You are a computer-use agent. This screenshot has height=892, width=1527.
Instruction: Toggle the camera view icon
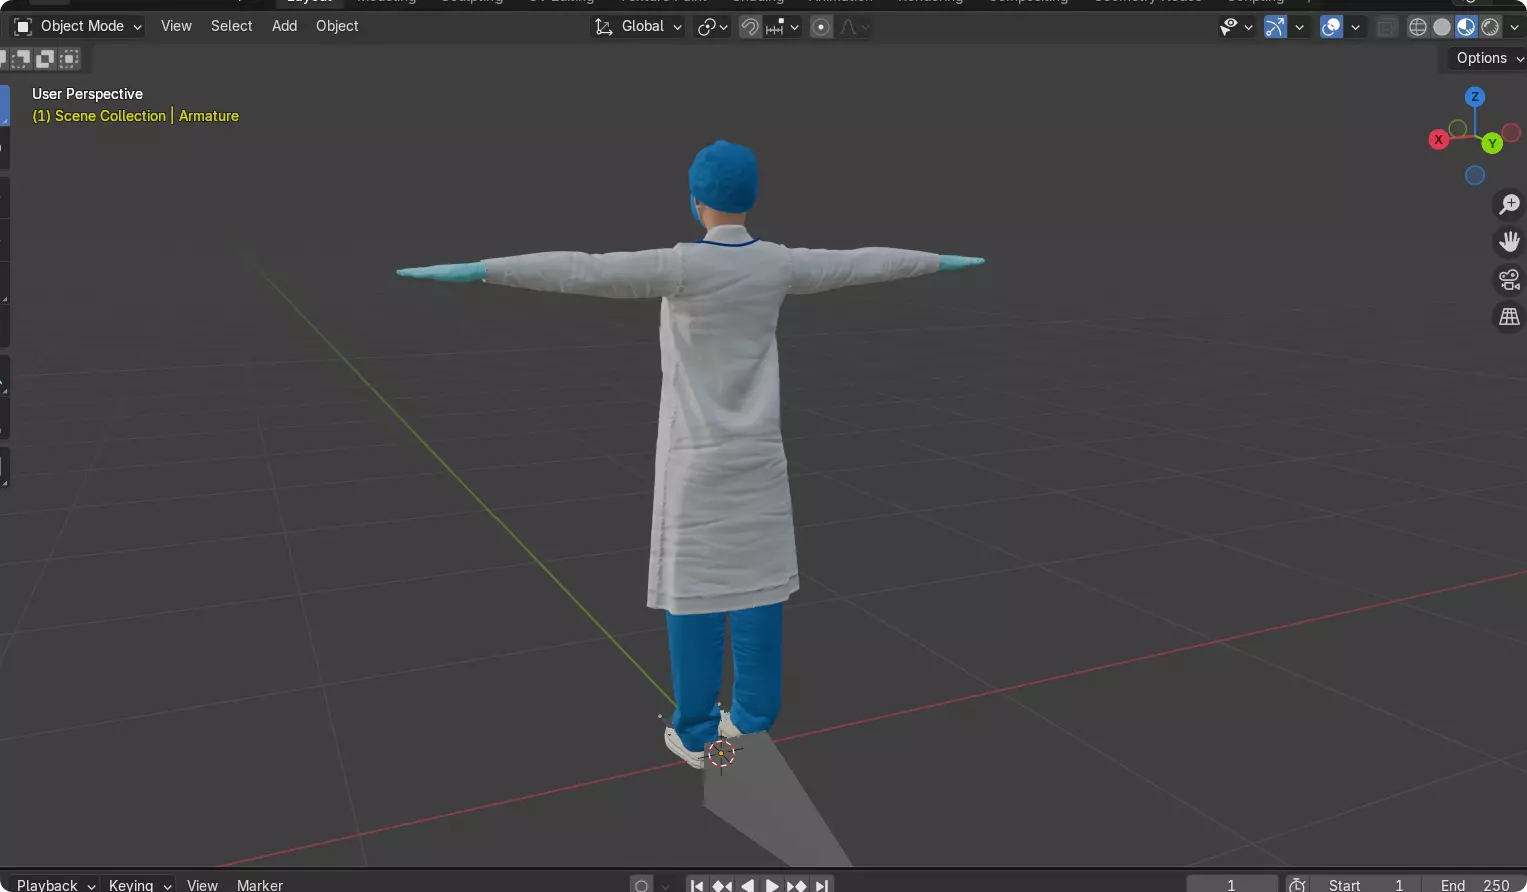point(1509,279)
